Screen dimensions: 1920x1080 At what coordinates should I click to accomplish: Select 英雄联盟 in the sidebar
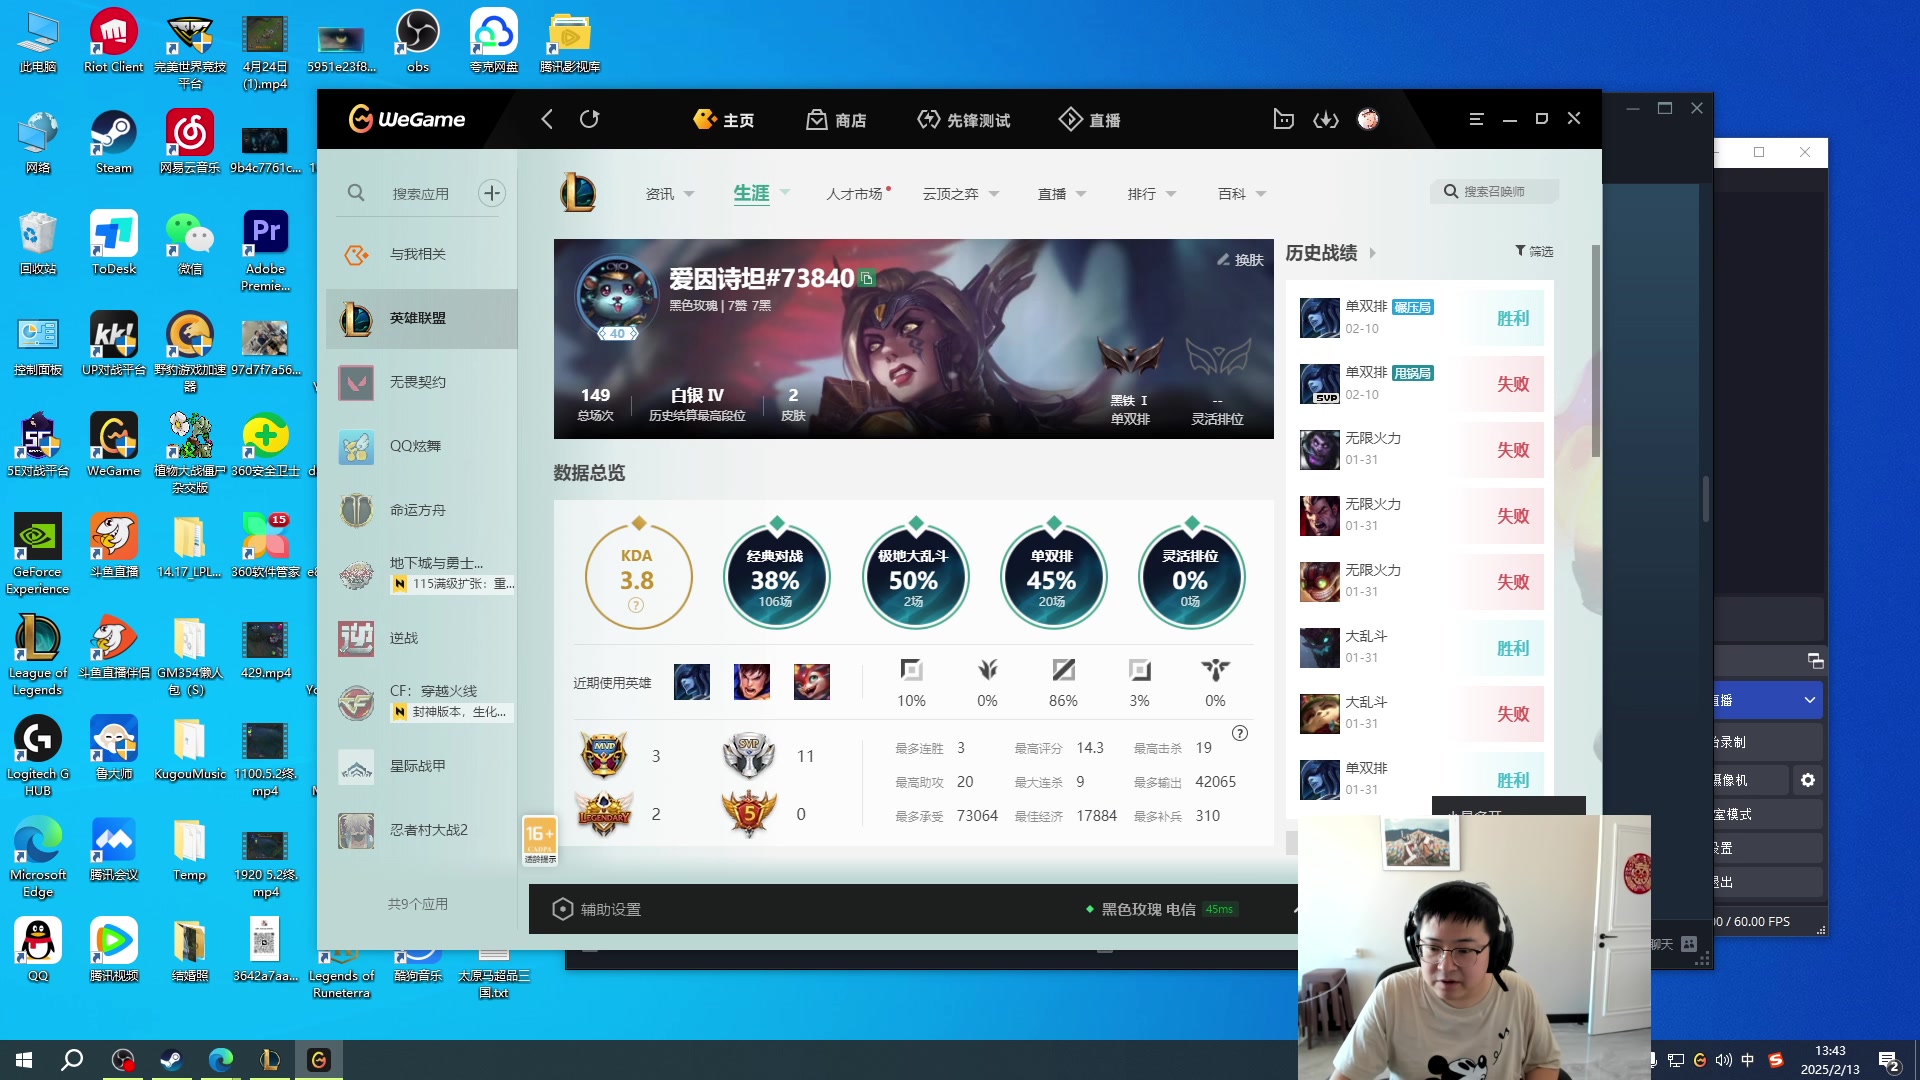coord(421,318)
